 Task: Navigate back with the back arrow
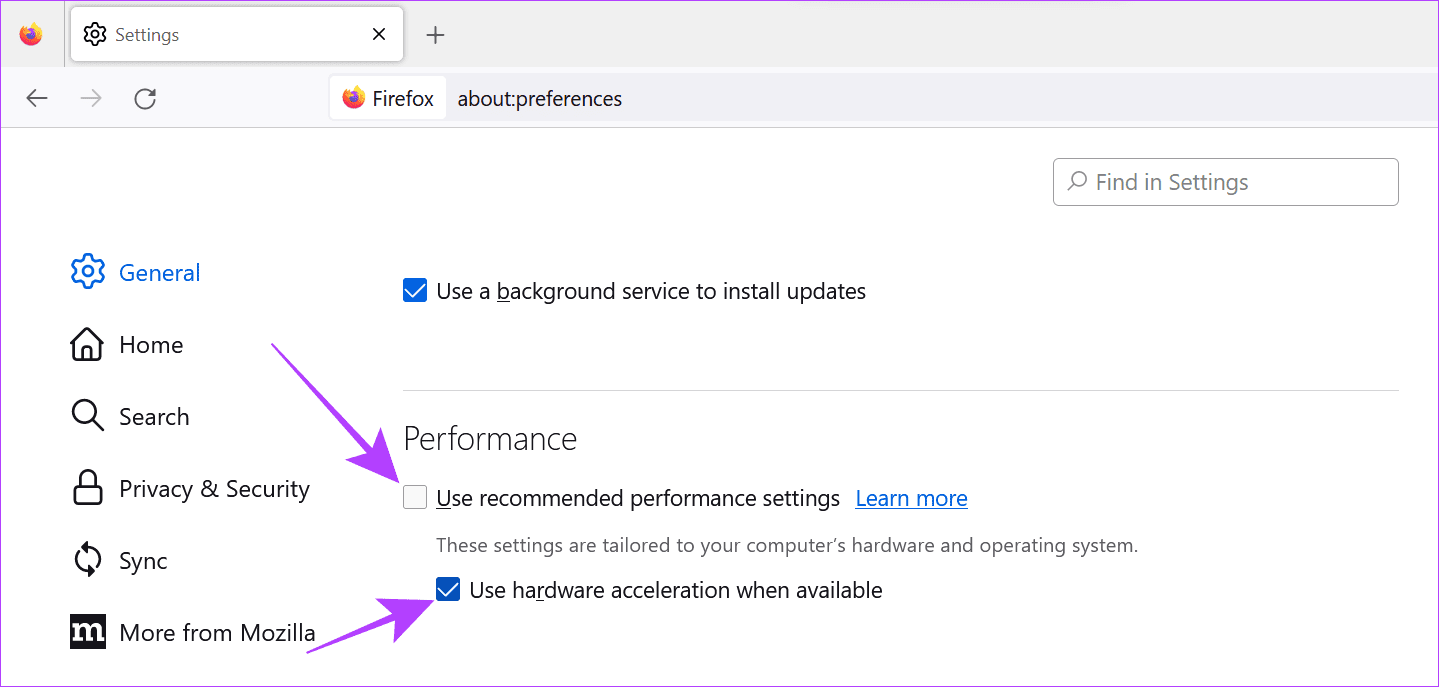click(x=36, y=98)
